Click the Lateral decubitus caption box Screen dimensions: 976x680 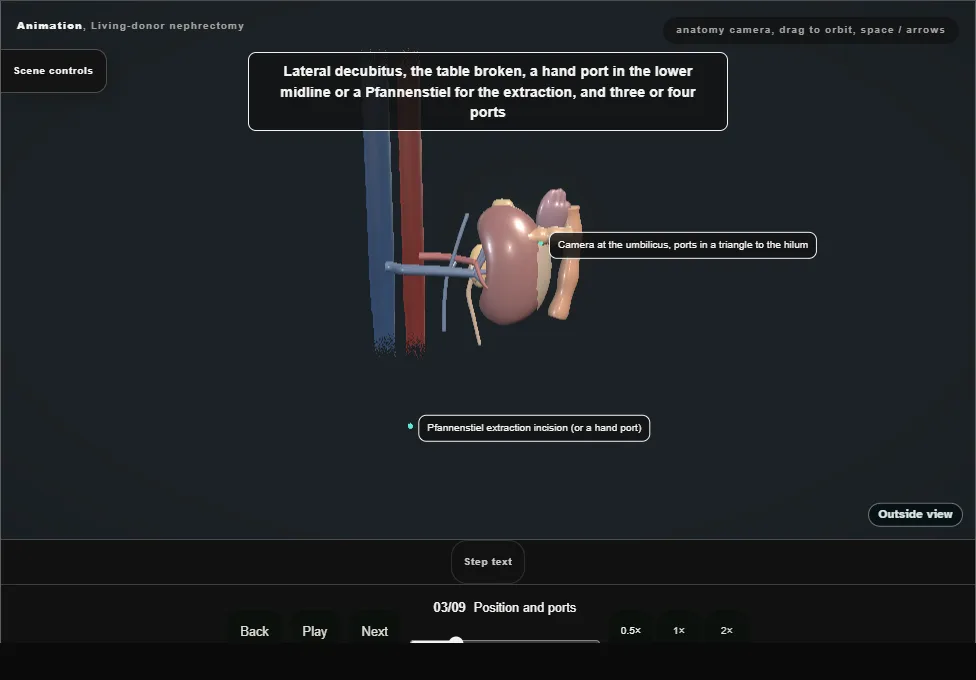488,92
